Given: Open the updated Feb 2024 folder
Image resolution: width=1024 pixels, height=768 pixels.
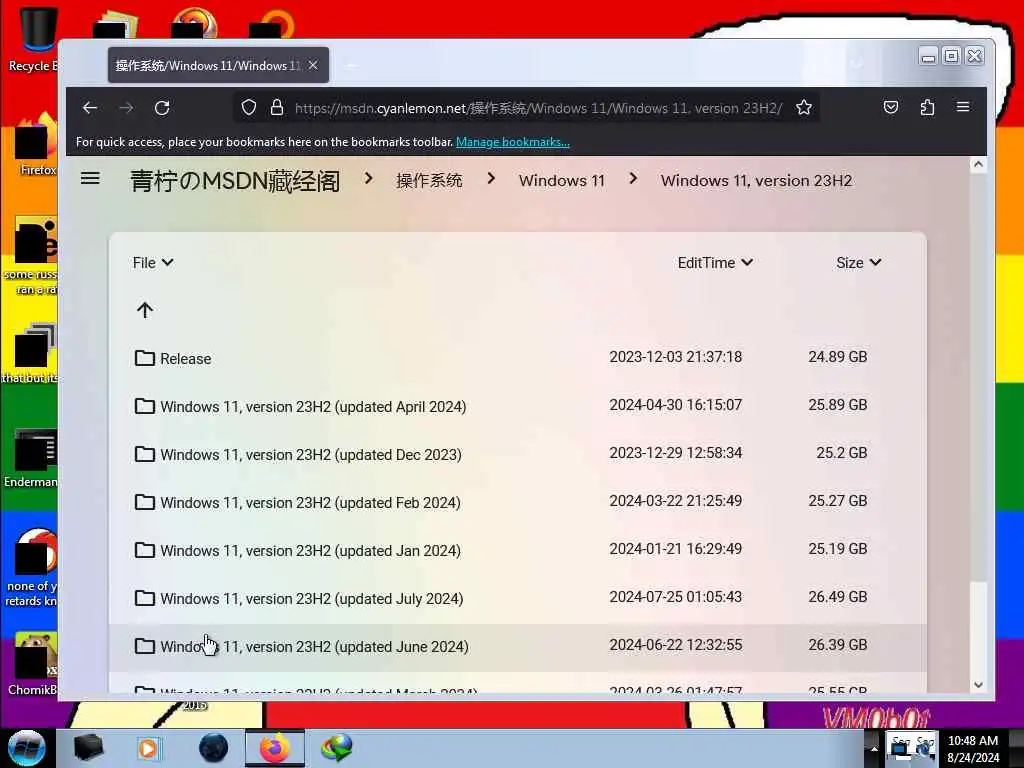Looking at the screenshot, I should coord(310,503).
